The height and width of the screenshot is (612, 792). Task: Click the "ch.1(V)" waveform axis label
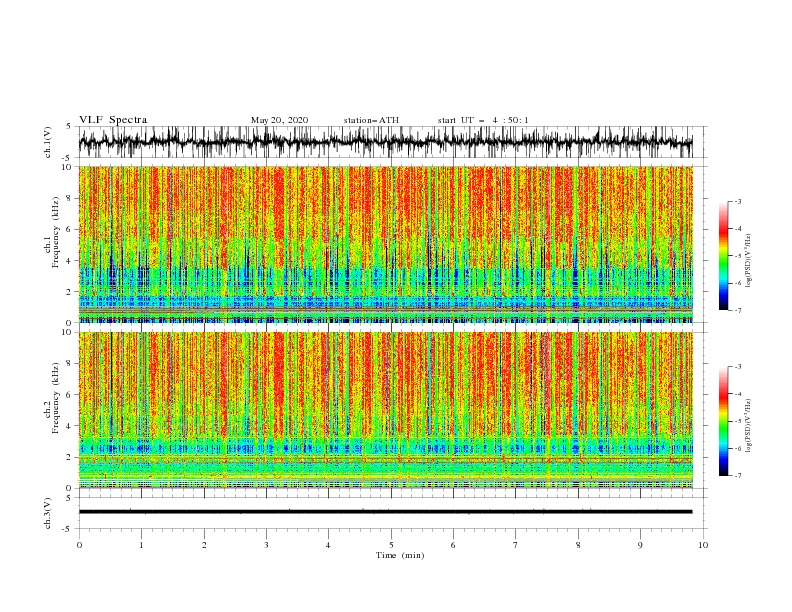pos(48,142)
